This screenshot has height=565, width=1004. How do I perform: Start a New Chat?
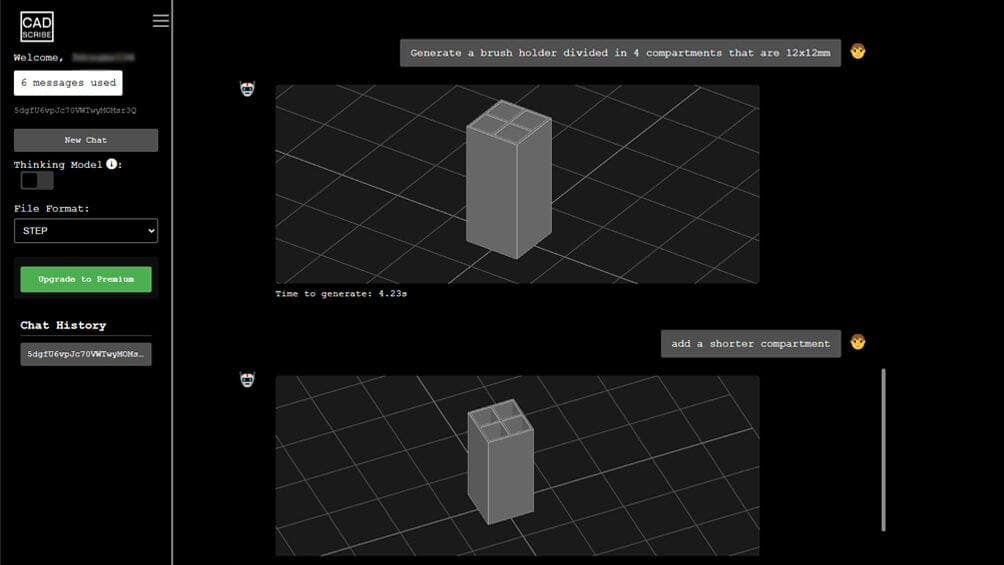click(x=86, y=140)
